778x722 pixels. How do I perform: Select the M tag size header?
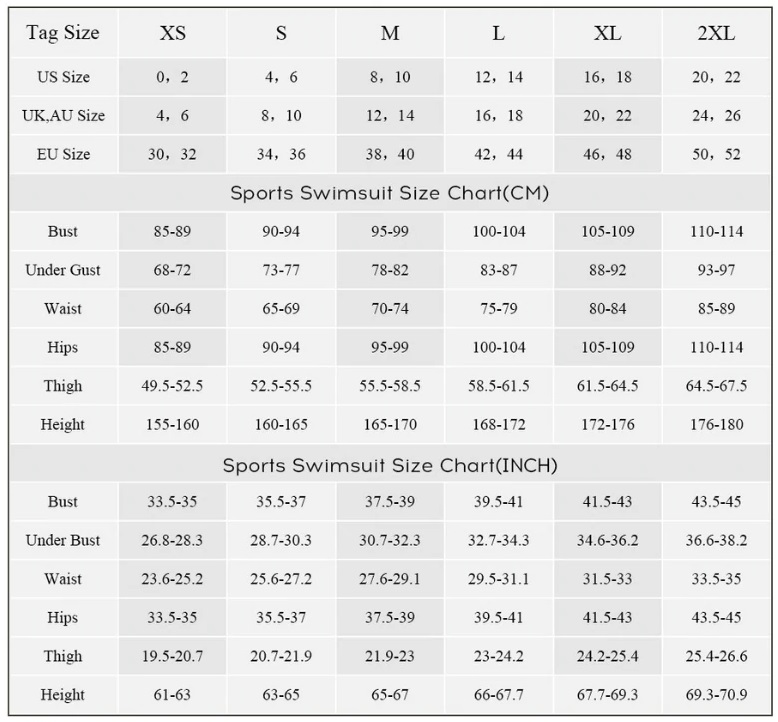pyautogui.click(x=390, y=33)
